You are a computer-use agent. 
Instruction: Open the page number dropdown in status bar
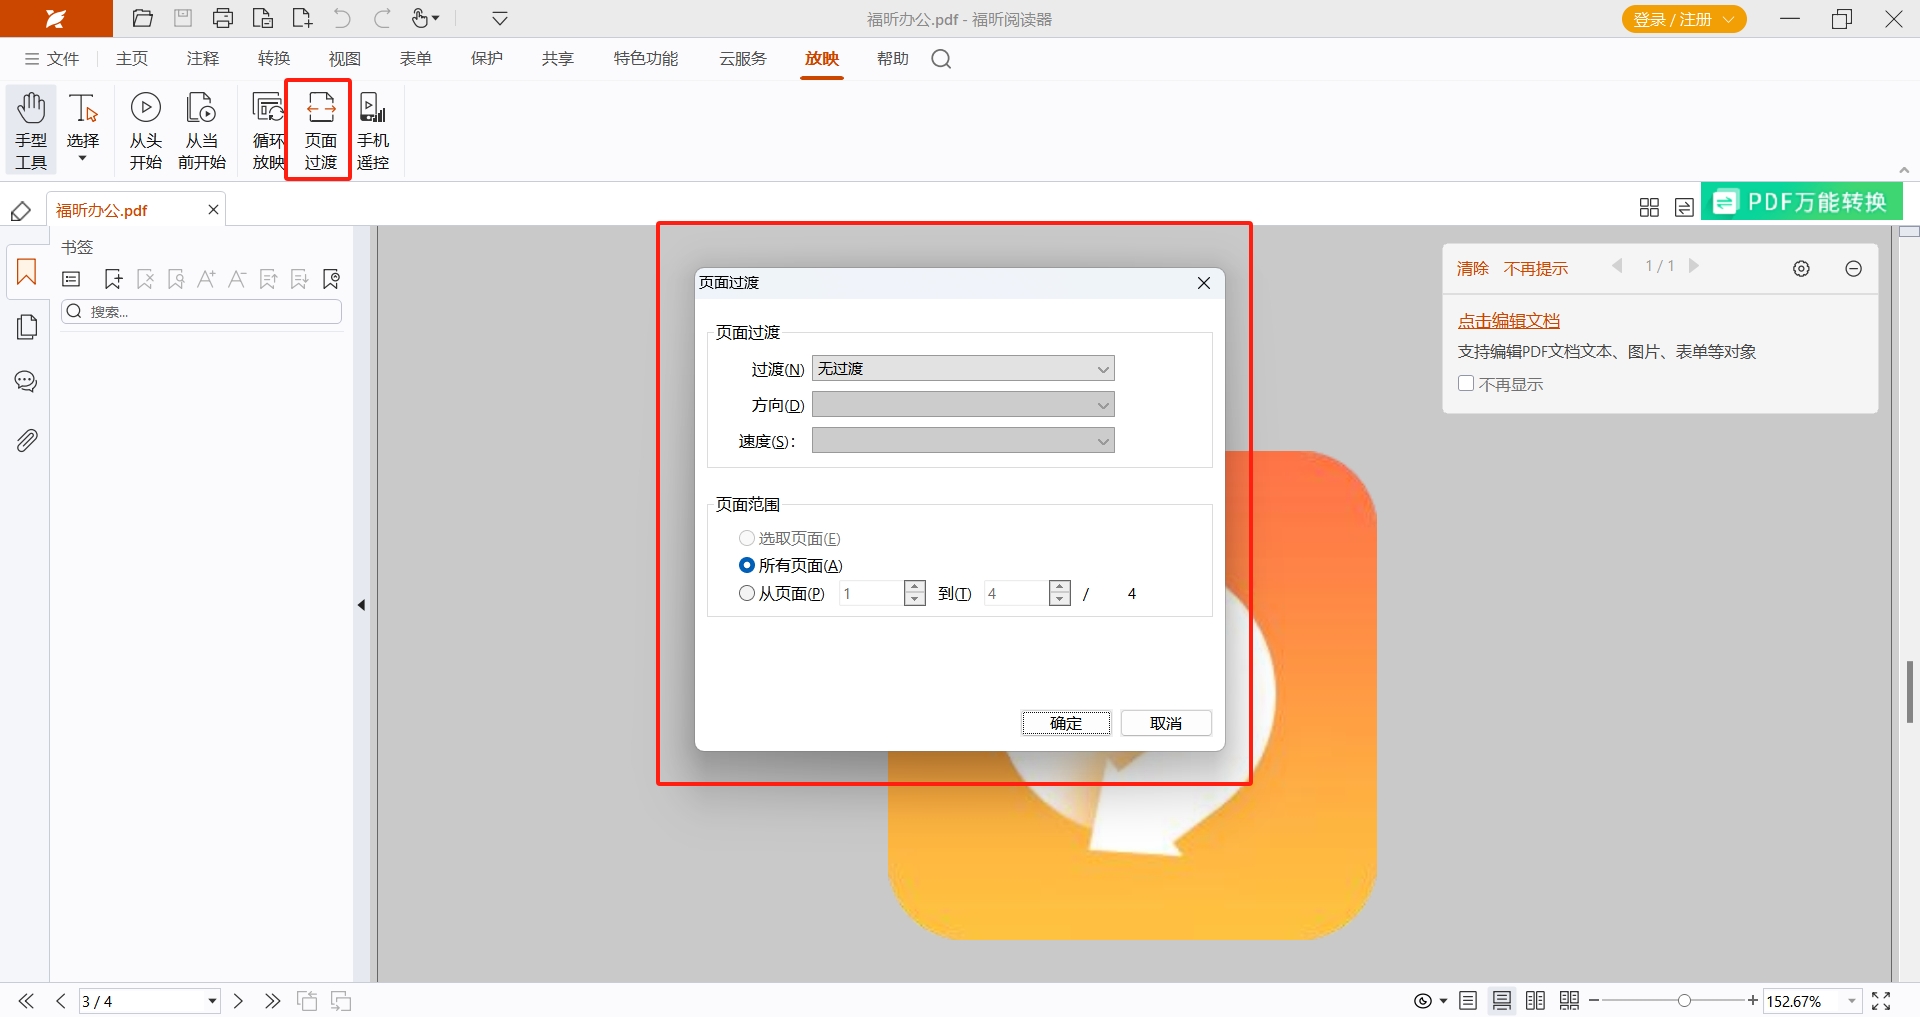212,1001
